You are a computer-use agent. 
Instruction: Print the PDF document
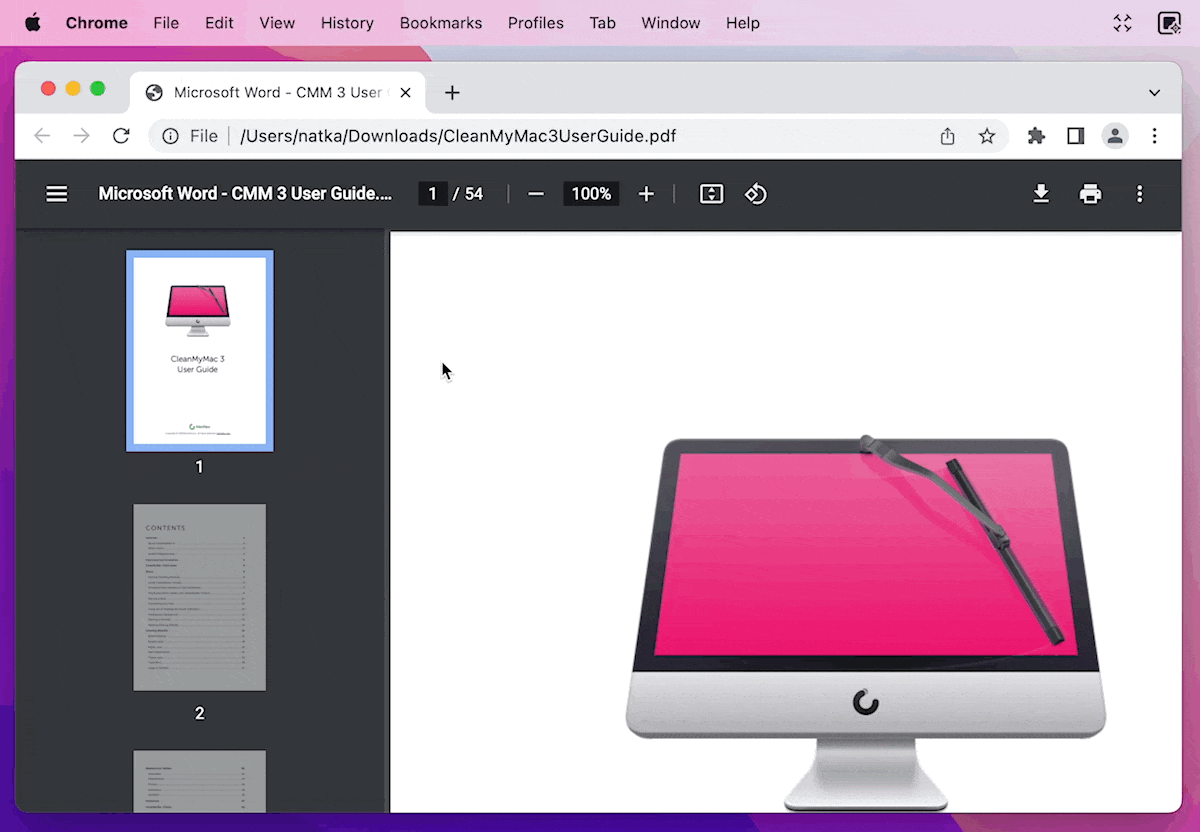coord(1090,194)
